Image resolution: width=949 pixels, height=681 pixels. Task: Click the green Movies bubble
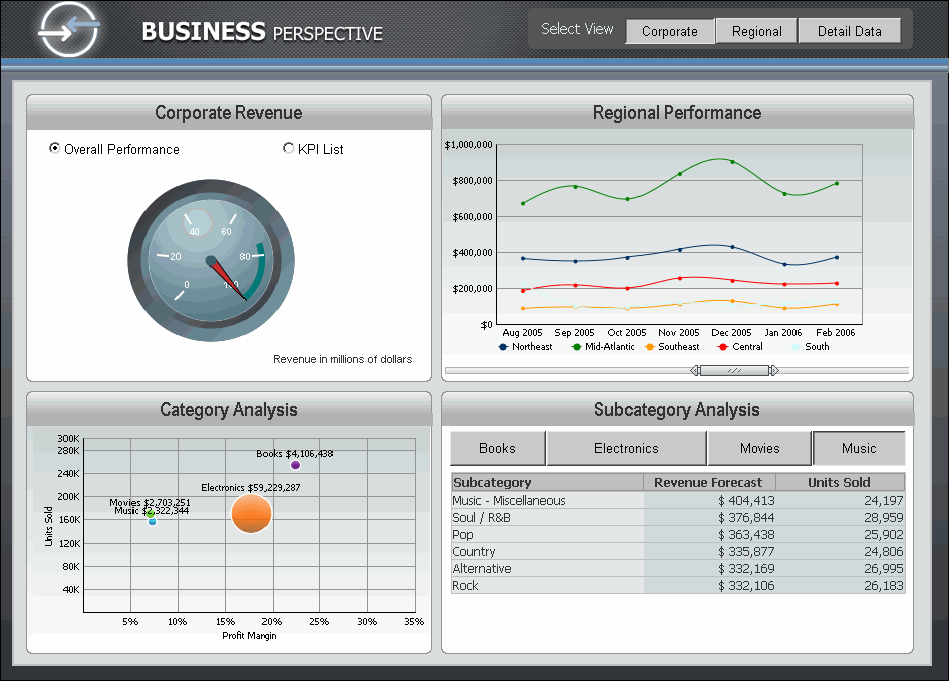click(150, 514)
